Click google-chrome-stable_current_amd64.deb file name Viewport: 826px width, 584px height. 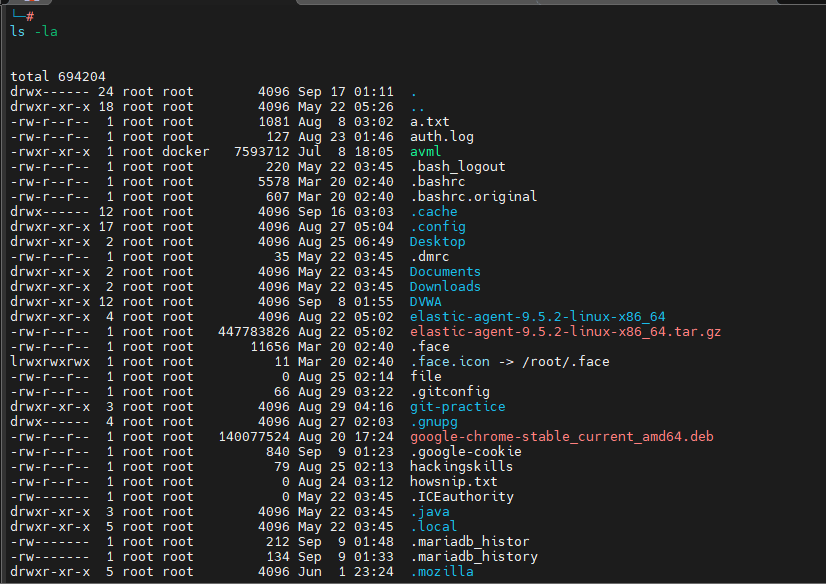(562, 437)
